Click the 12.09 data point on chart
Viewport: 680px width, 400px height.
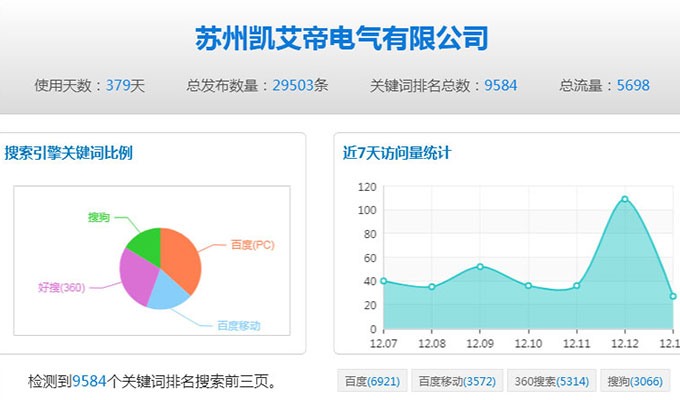[x=480, y=266]
